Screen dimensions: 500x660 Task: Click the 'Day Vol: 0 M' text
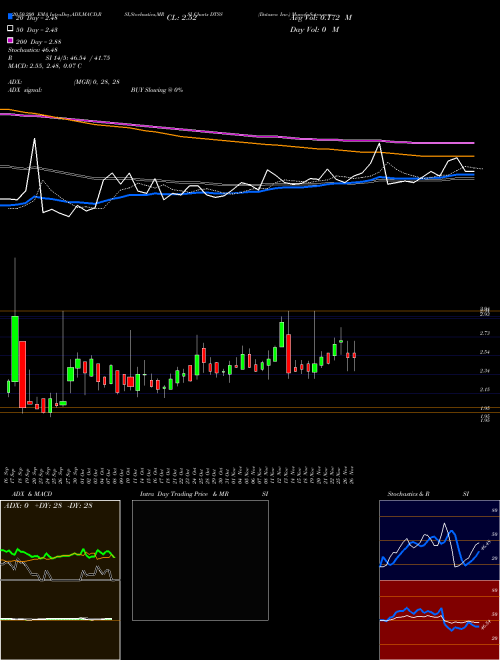click(314, 30)
